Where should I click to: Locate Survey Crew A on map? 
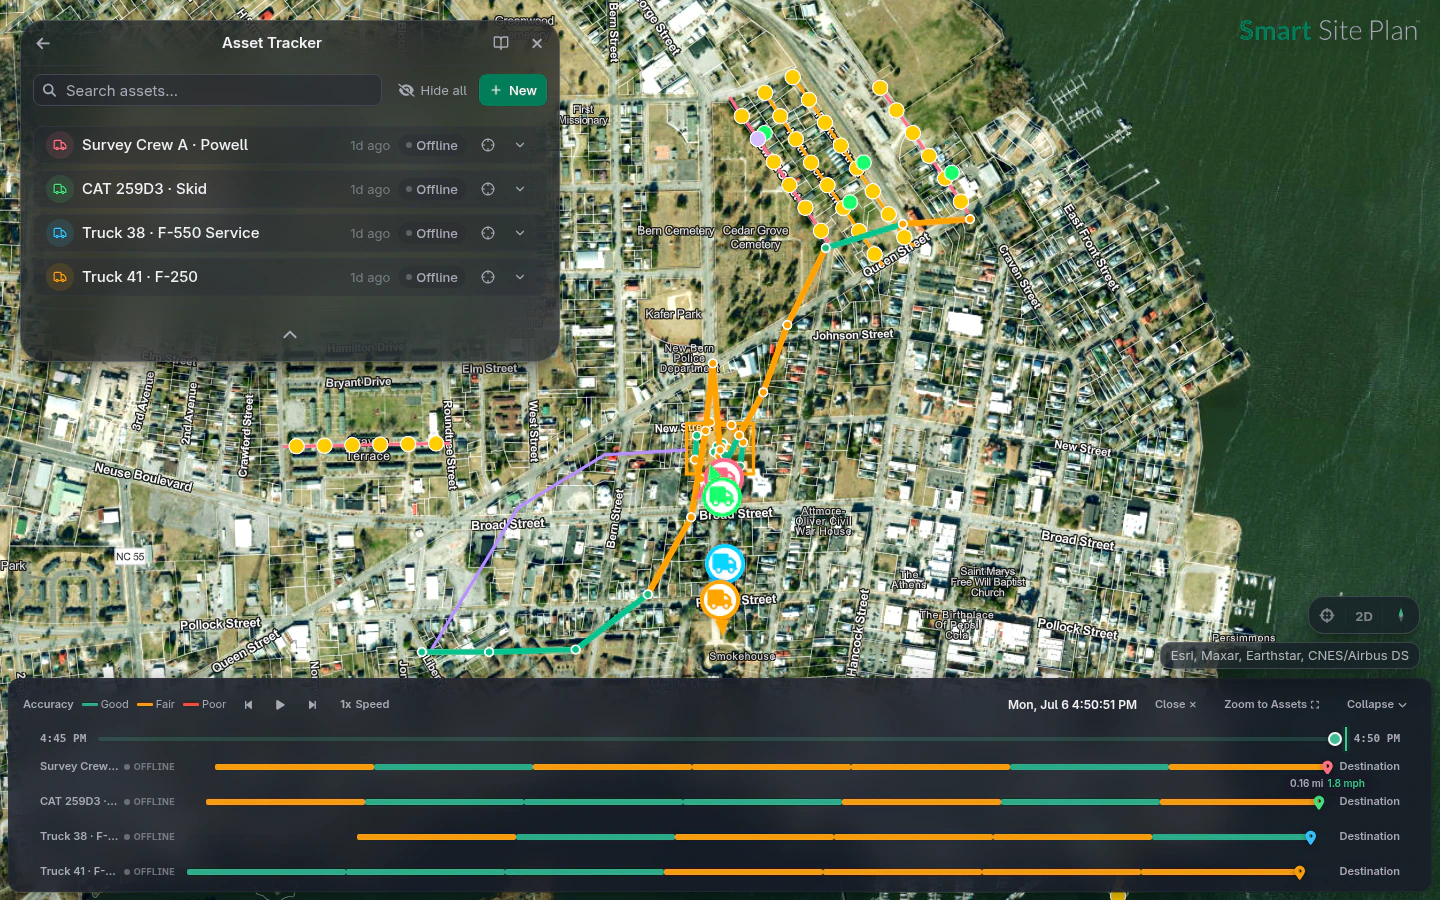[488, 145]
